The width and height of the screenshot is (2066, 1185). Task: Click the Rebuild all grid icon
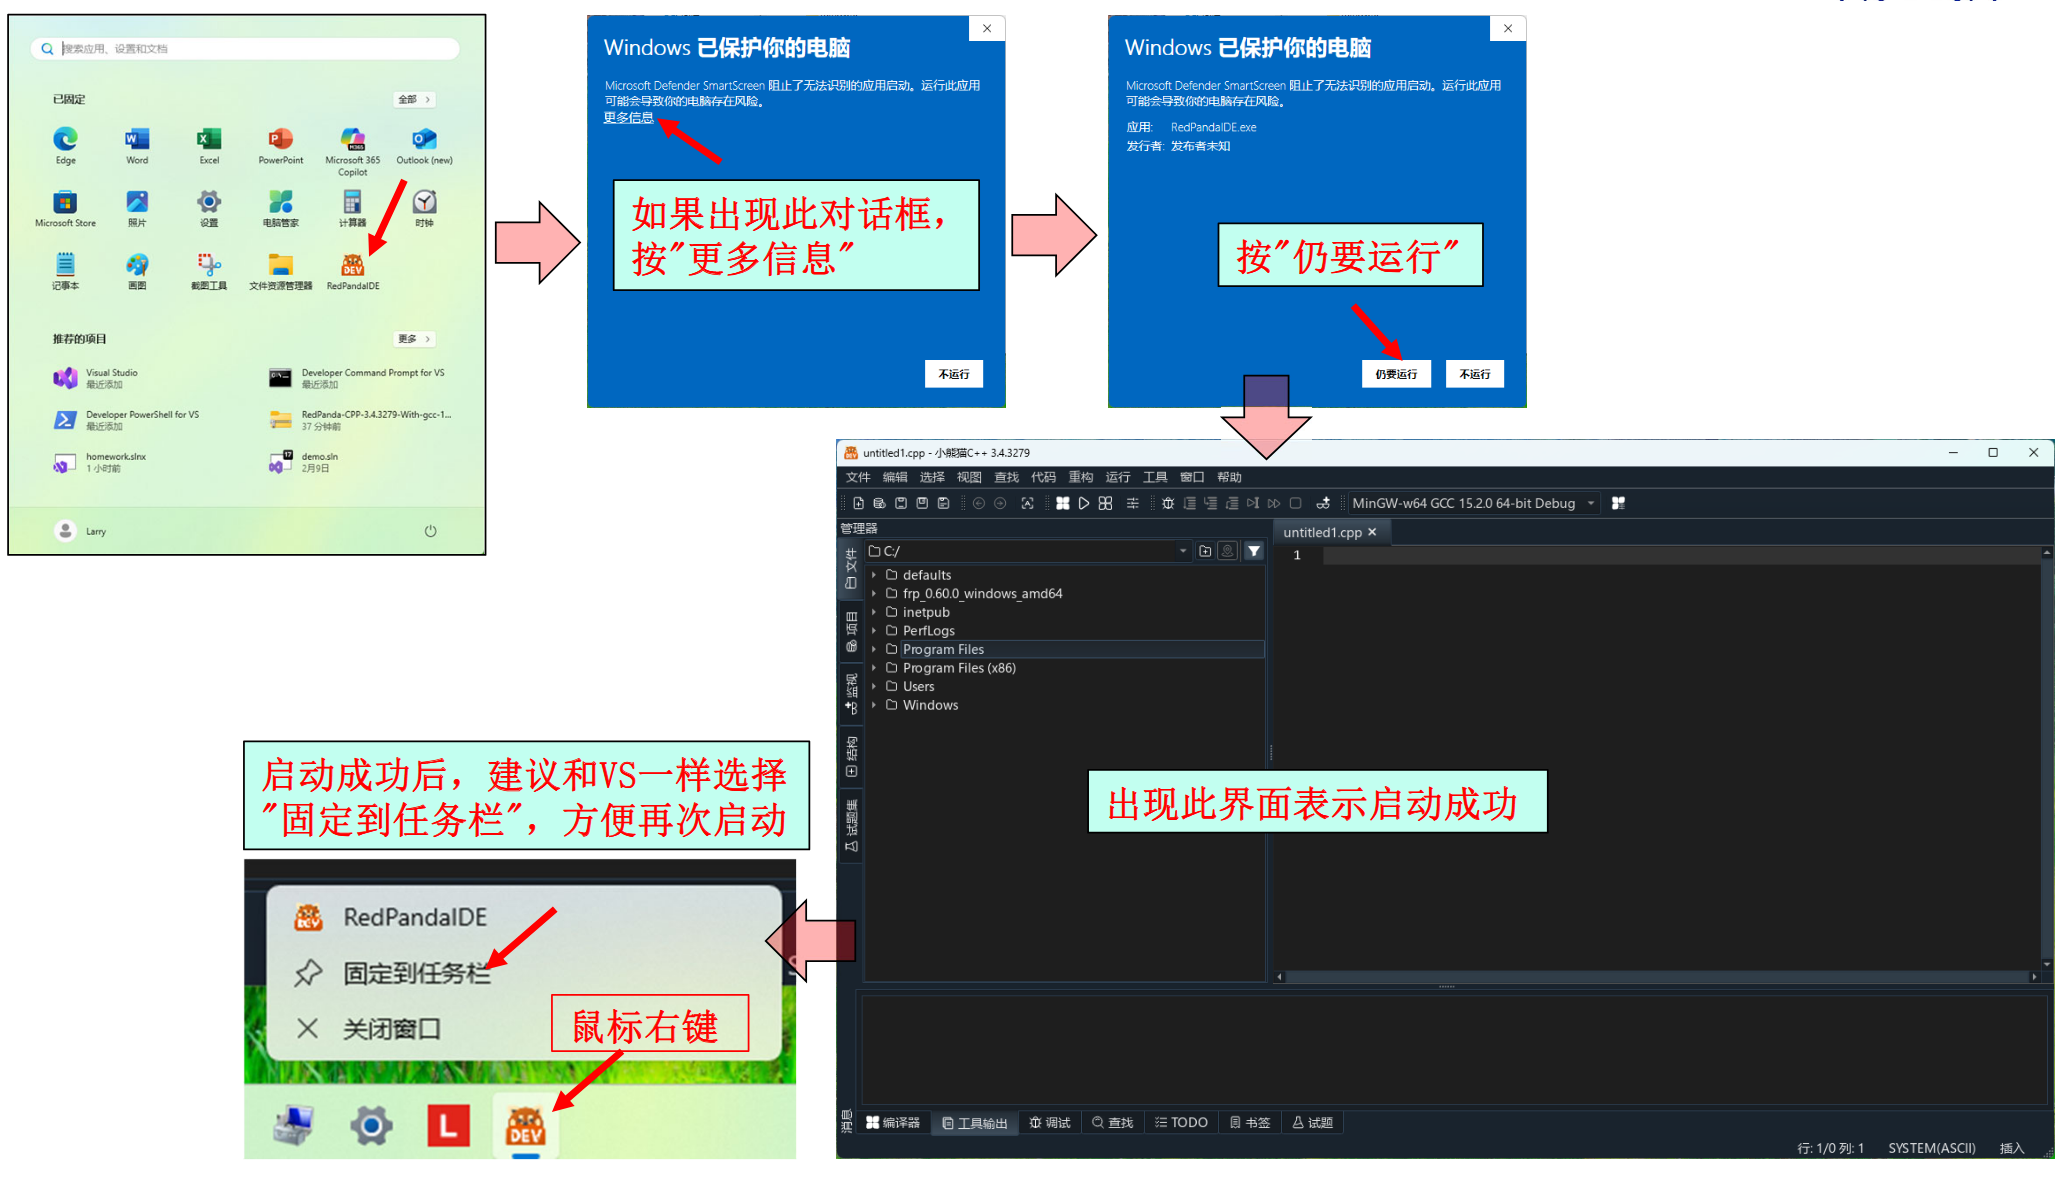pos(1105,503)
